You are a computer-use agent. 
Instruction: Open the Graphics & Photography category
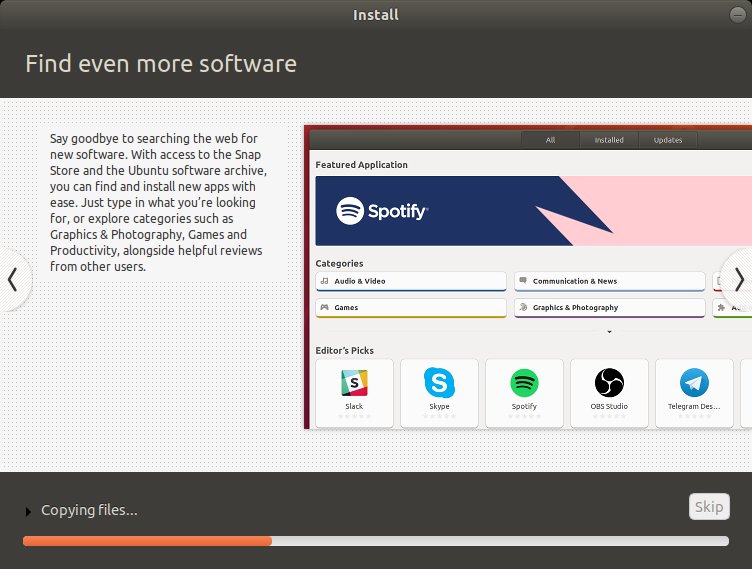tap(609, 308)
